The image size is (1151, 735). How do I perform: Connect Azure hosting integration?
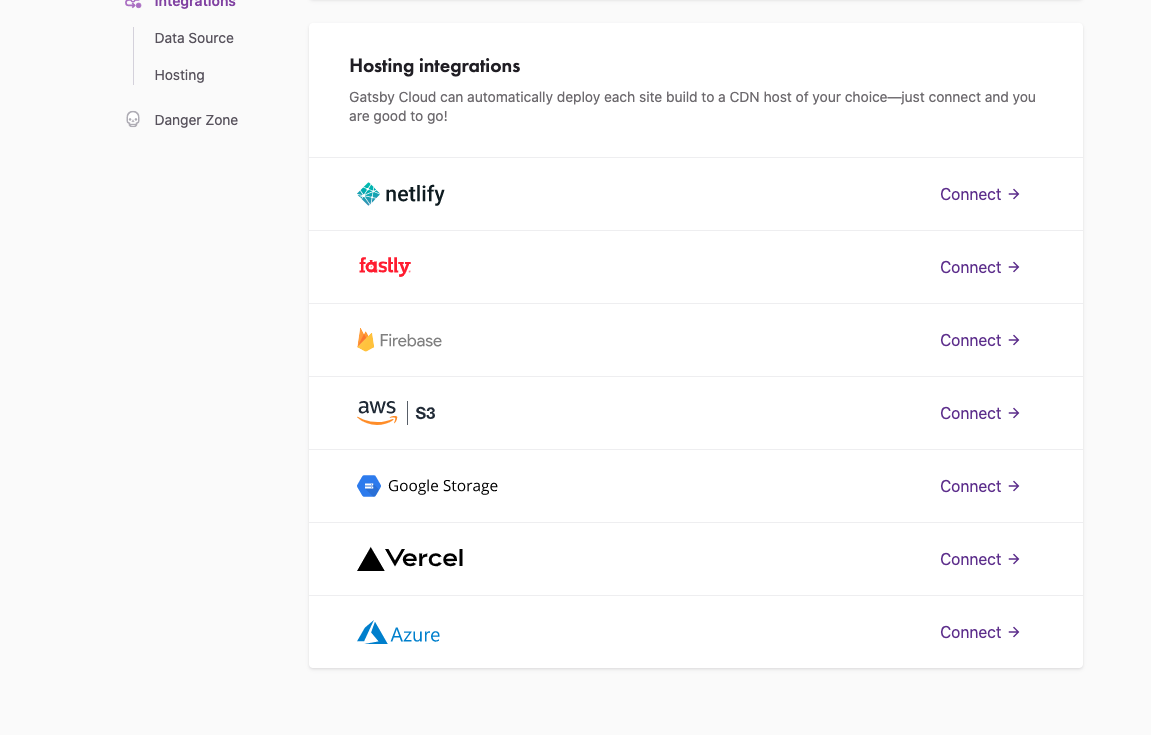point(979,632)
